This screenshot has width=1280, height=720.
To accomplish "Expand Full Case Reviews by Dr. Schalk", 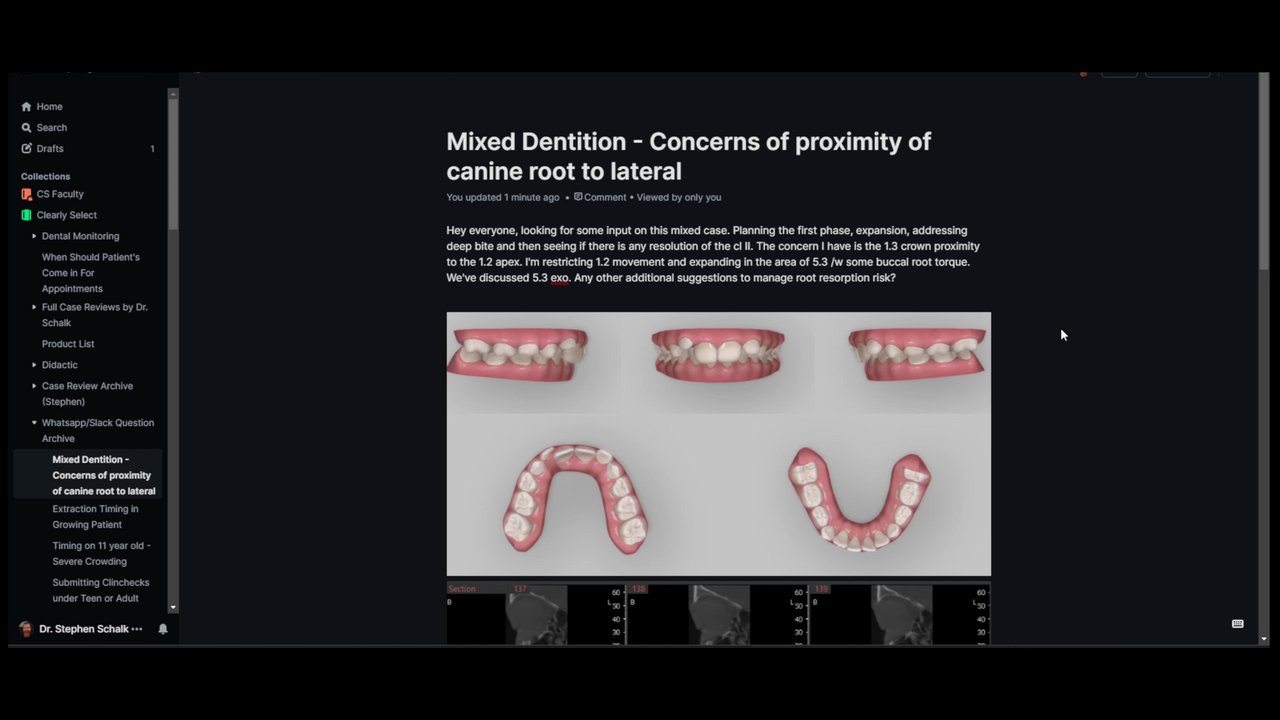I will click(34, 307).
